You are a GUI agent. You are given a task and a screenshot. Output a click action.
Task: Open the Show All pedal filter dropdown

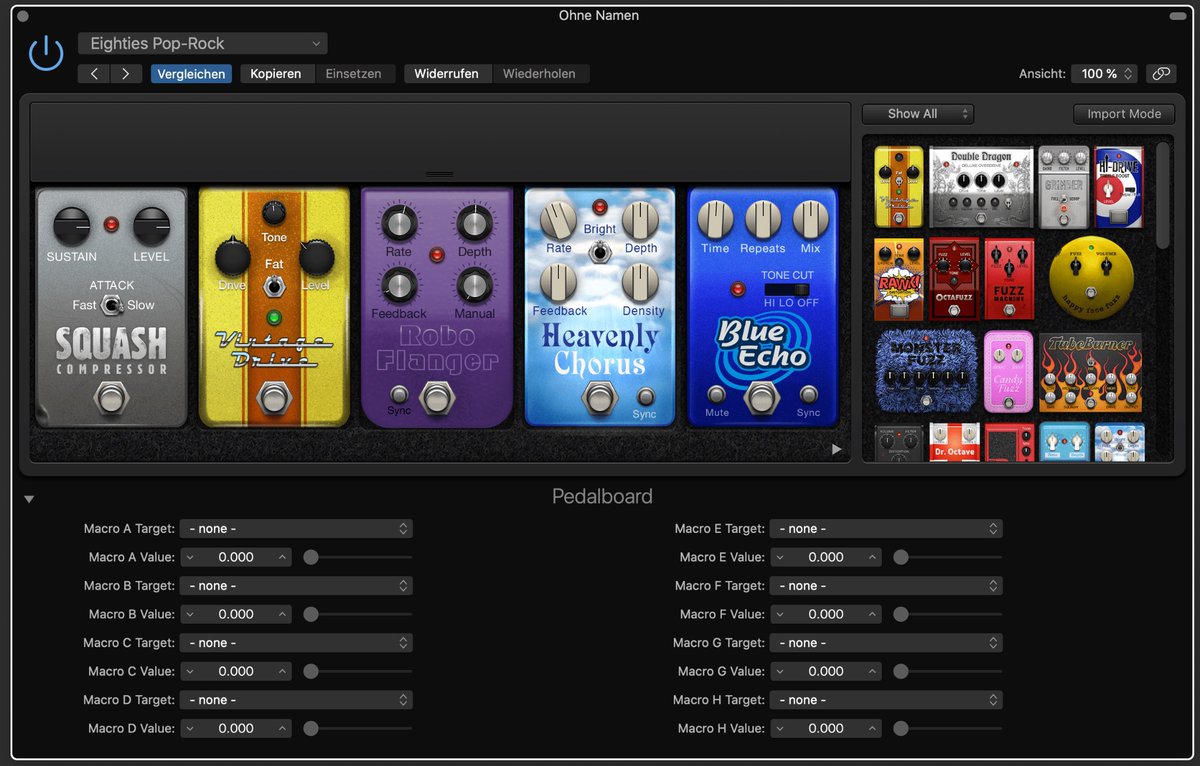coord(918,114)
